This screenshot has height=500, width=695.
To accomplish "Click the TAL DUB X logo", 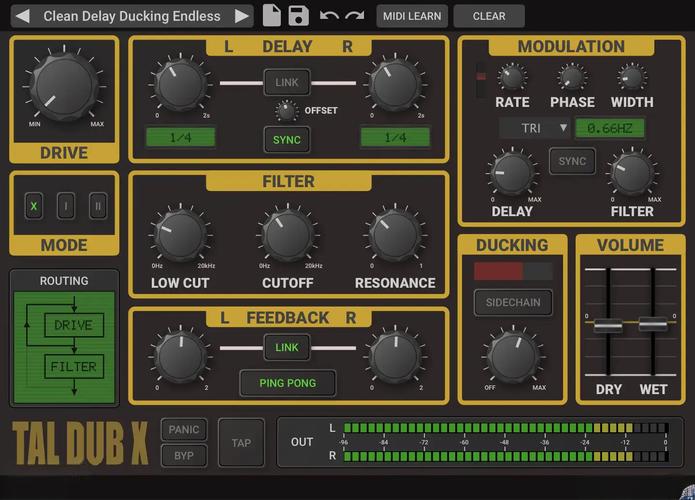I will pyautogui.click(x=80, y=443).
